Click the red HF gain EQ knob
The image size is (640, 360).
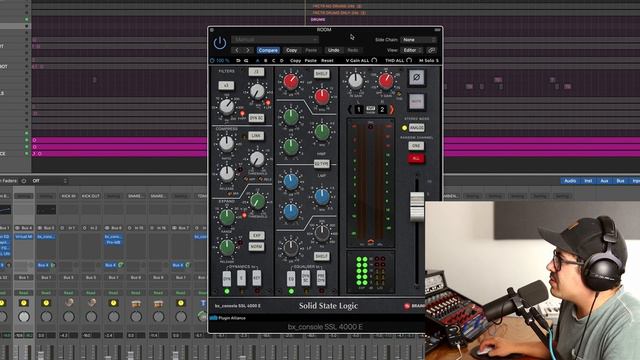point(291,82)
